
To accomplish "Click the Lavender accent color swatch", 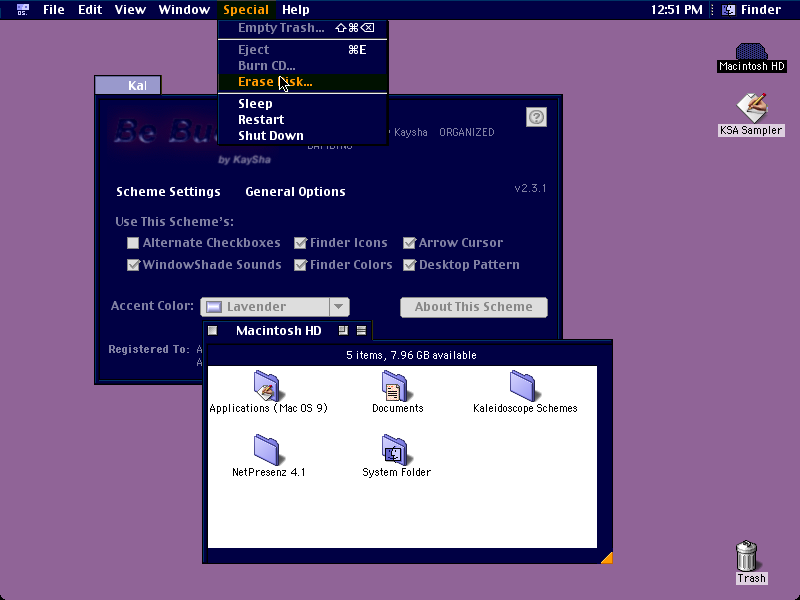I will (214, 307).
